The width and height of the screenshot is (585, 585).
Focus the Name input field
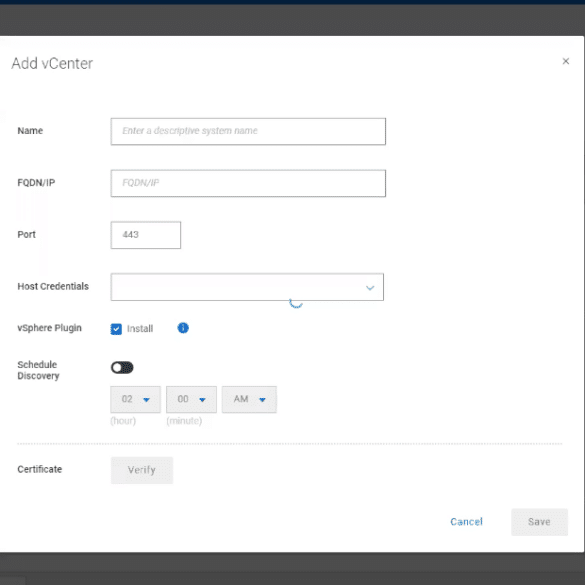coord(248,131)
